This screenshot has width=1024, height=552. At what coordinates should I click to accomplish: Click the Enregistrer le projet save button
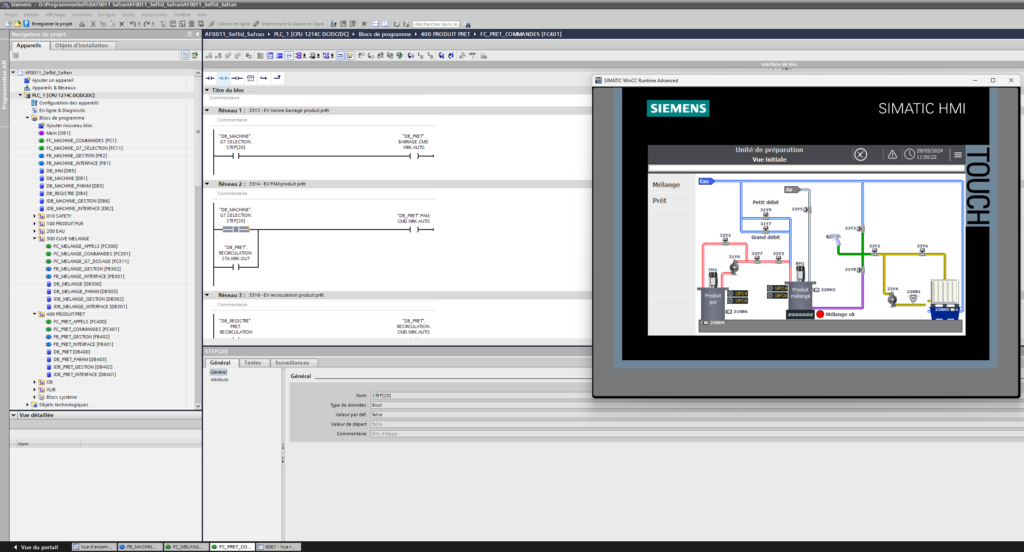(49, 24)
